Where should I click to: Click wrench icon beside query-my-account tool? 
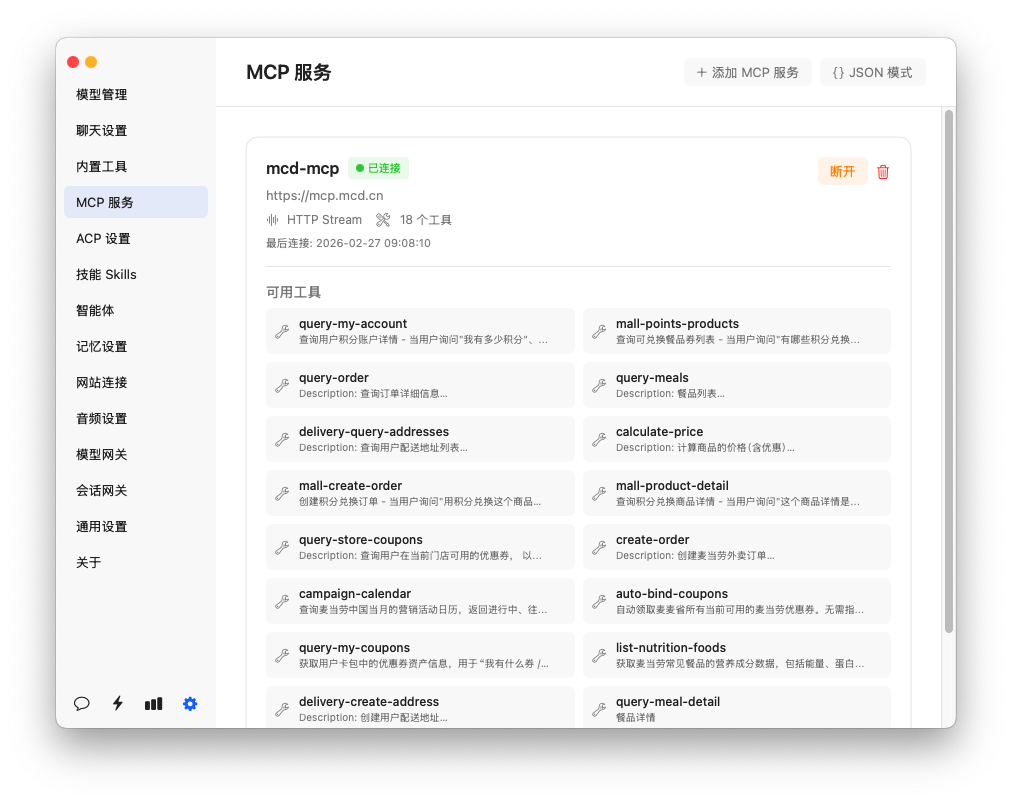282,332
